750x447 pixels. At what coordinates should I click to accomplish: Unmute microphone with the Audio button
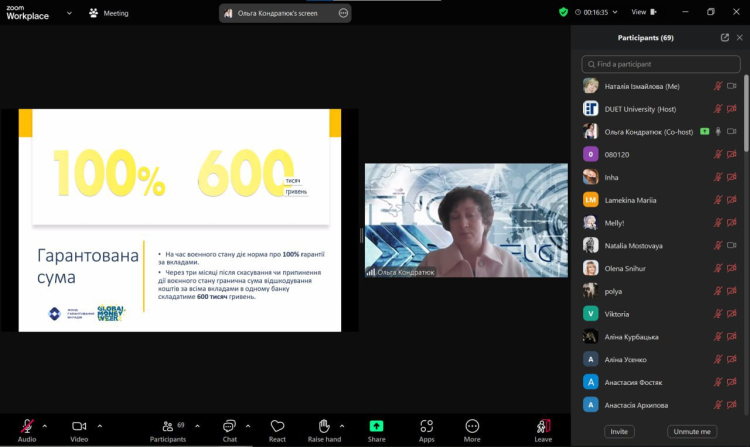[x=27, y=427]
